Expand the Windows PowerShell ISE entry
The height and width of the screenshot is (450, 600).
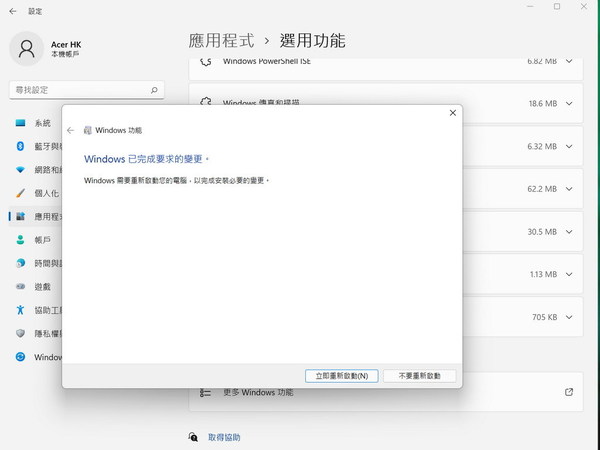pyautogui.click(x=569, y=61)
